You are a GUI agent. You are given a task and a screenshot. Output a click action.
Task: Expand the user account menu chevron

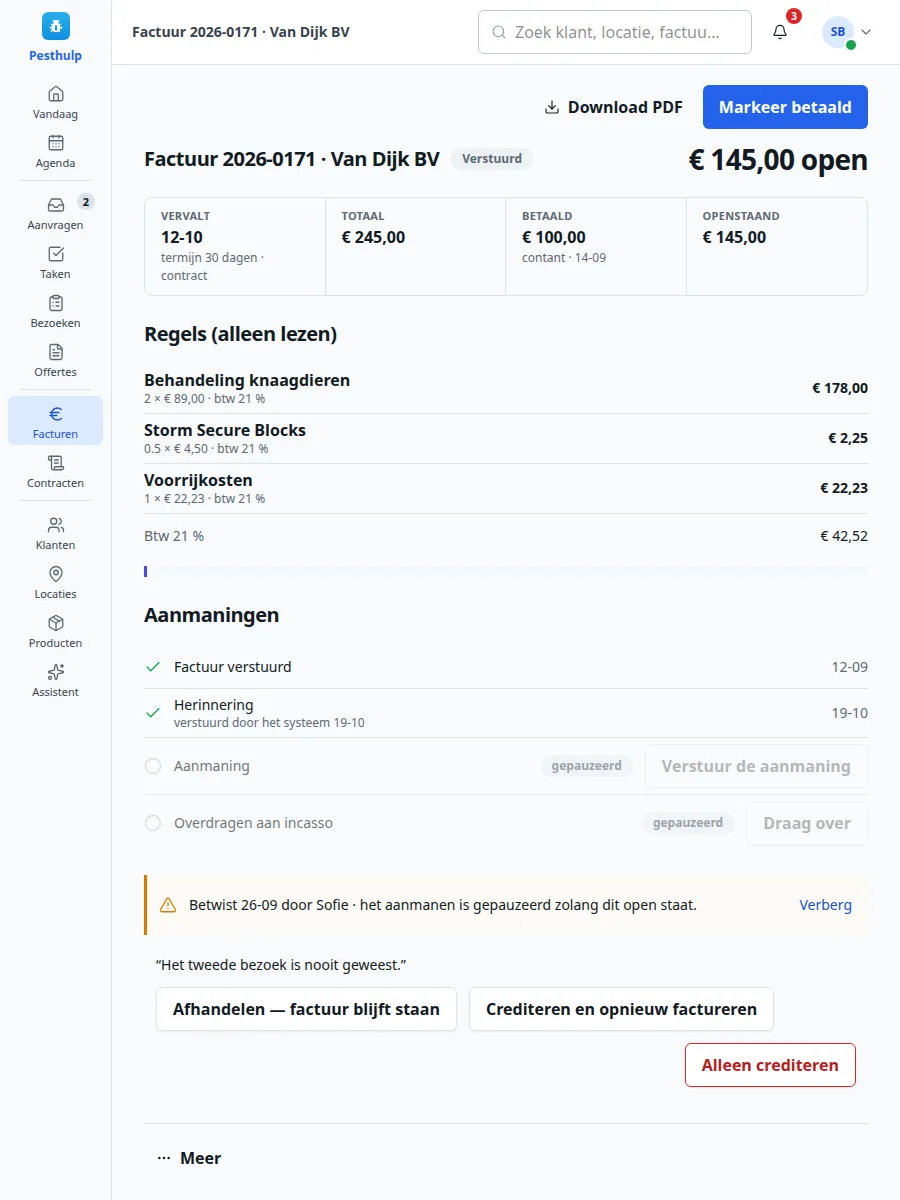click(866, 32)
